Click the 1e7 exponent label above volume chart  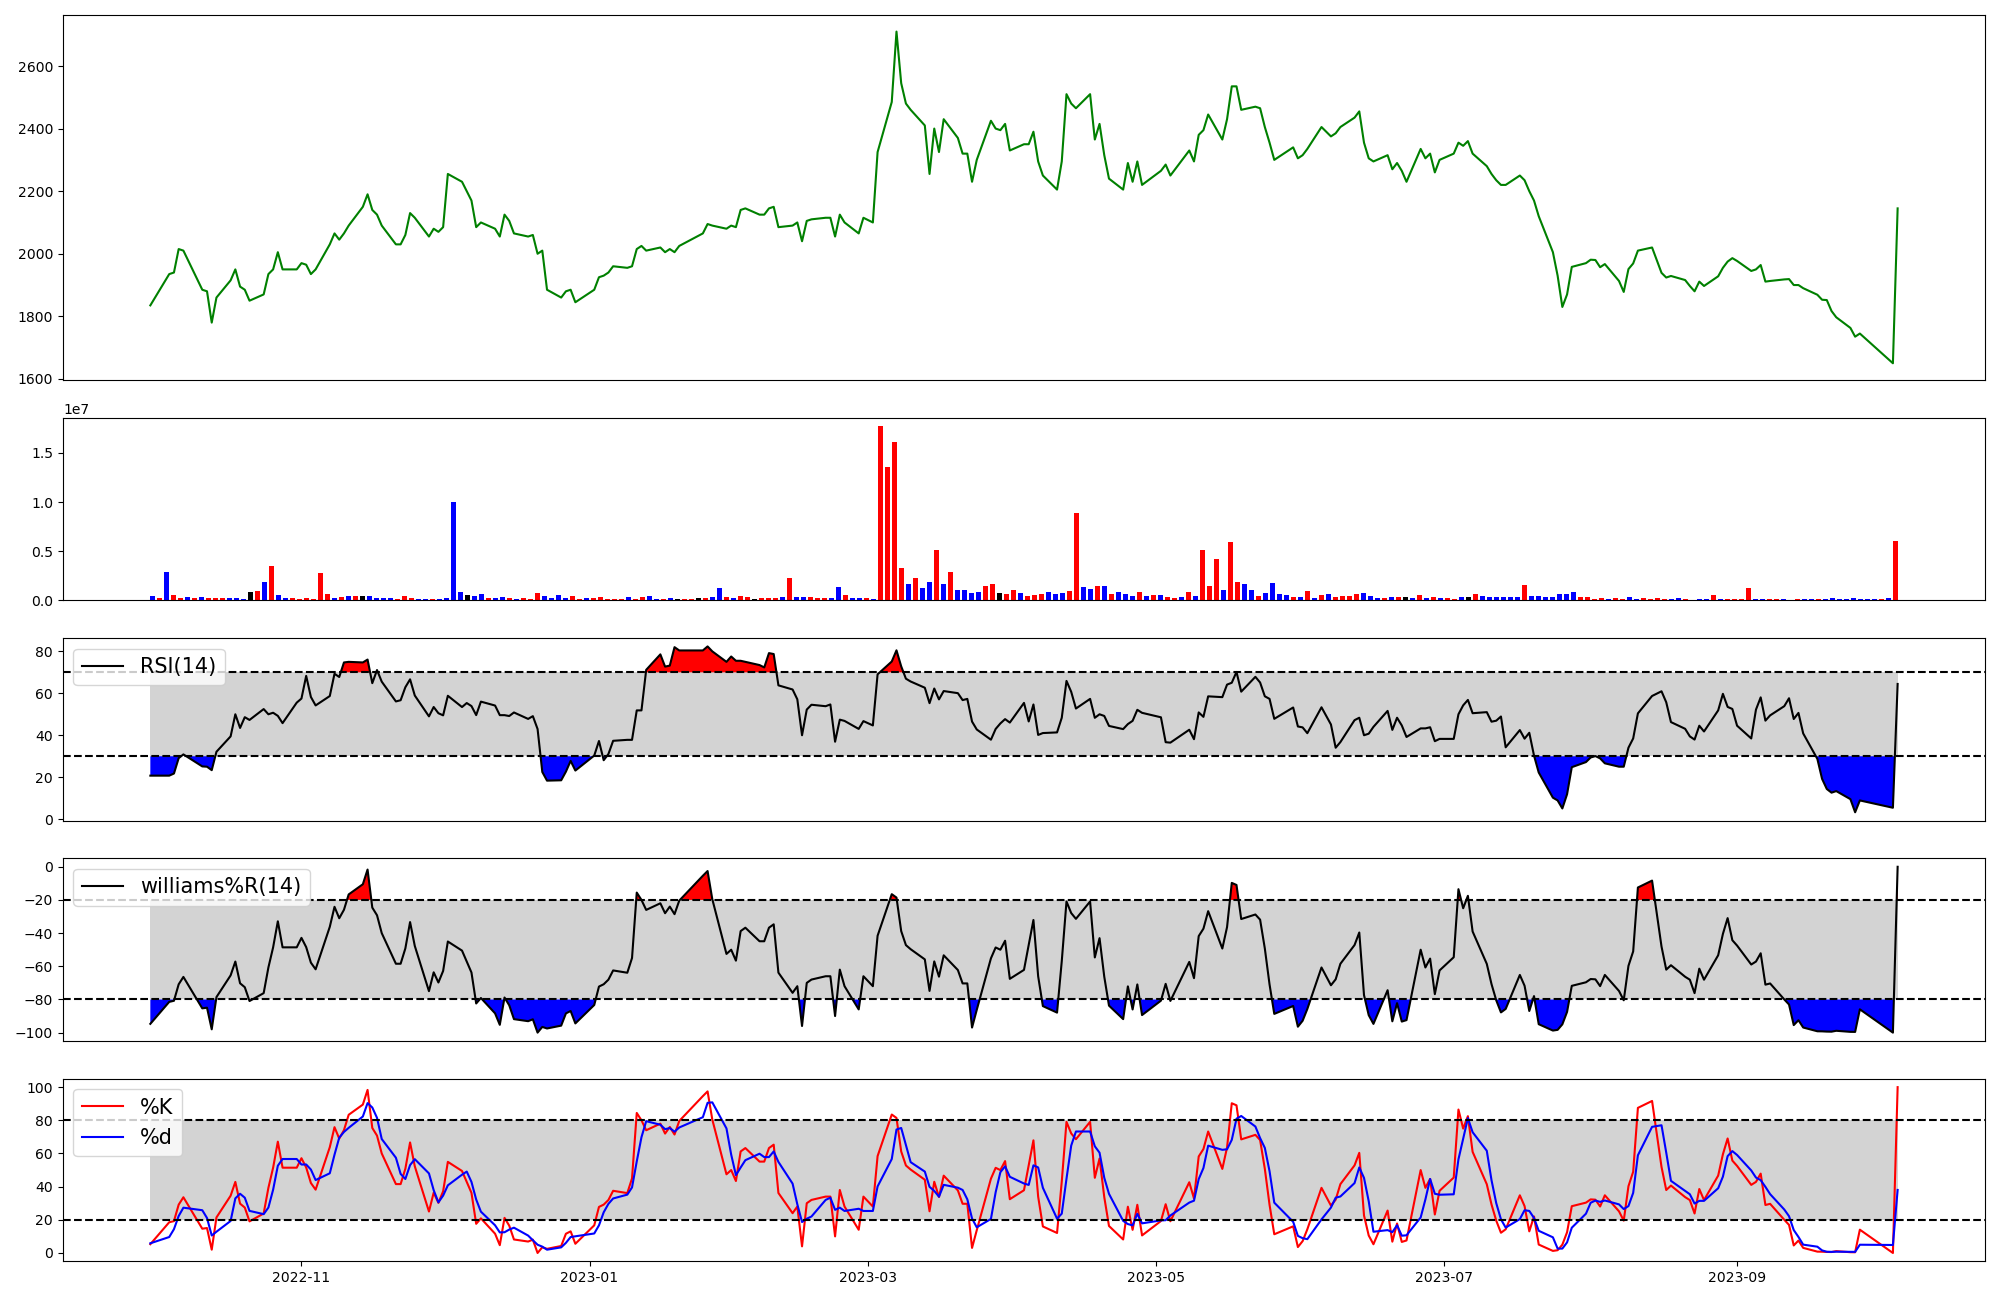click(x=76, y=409)
